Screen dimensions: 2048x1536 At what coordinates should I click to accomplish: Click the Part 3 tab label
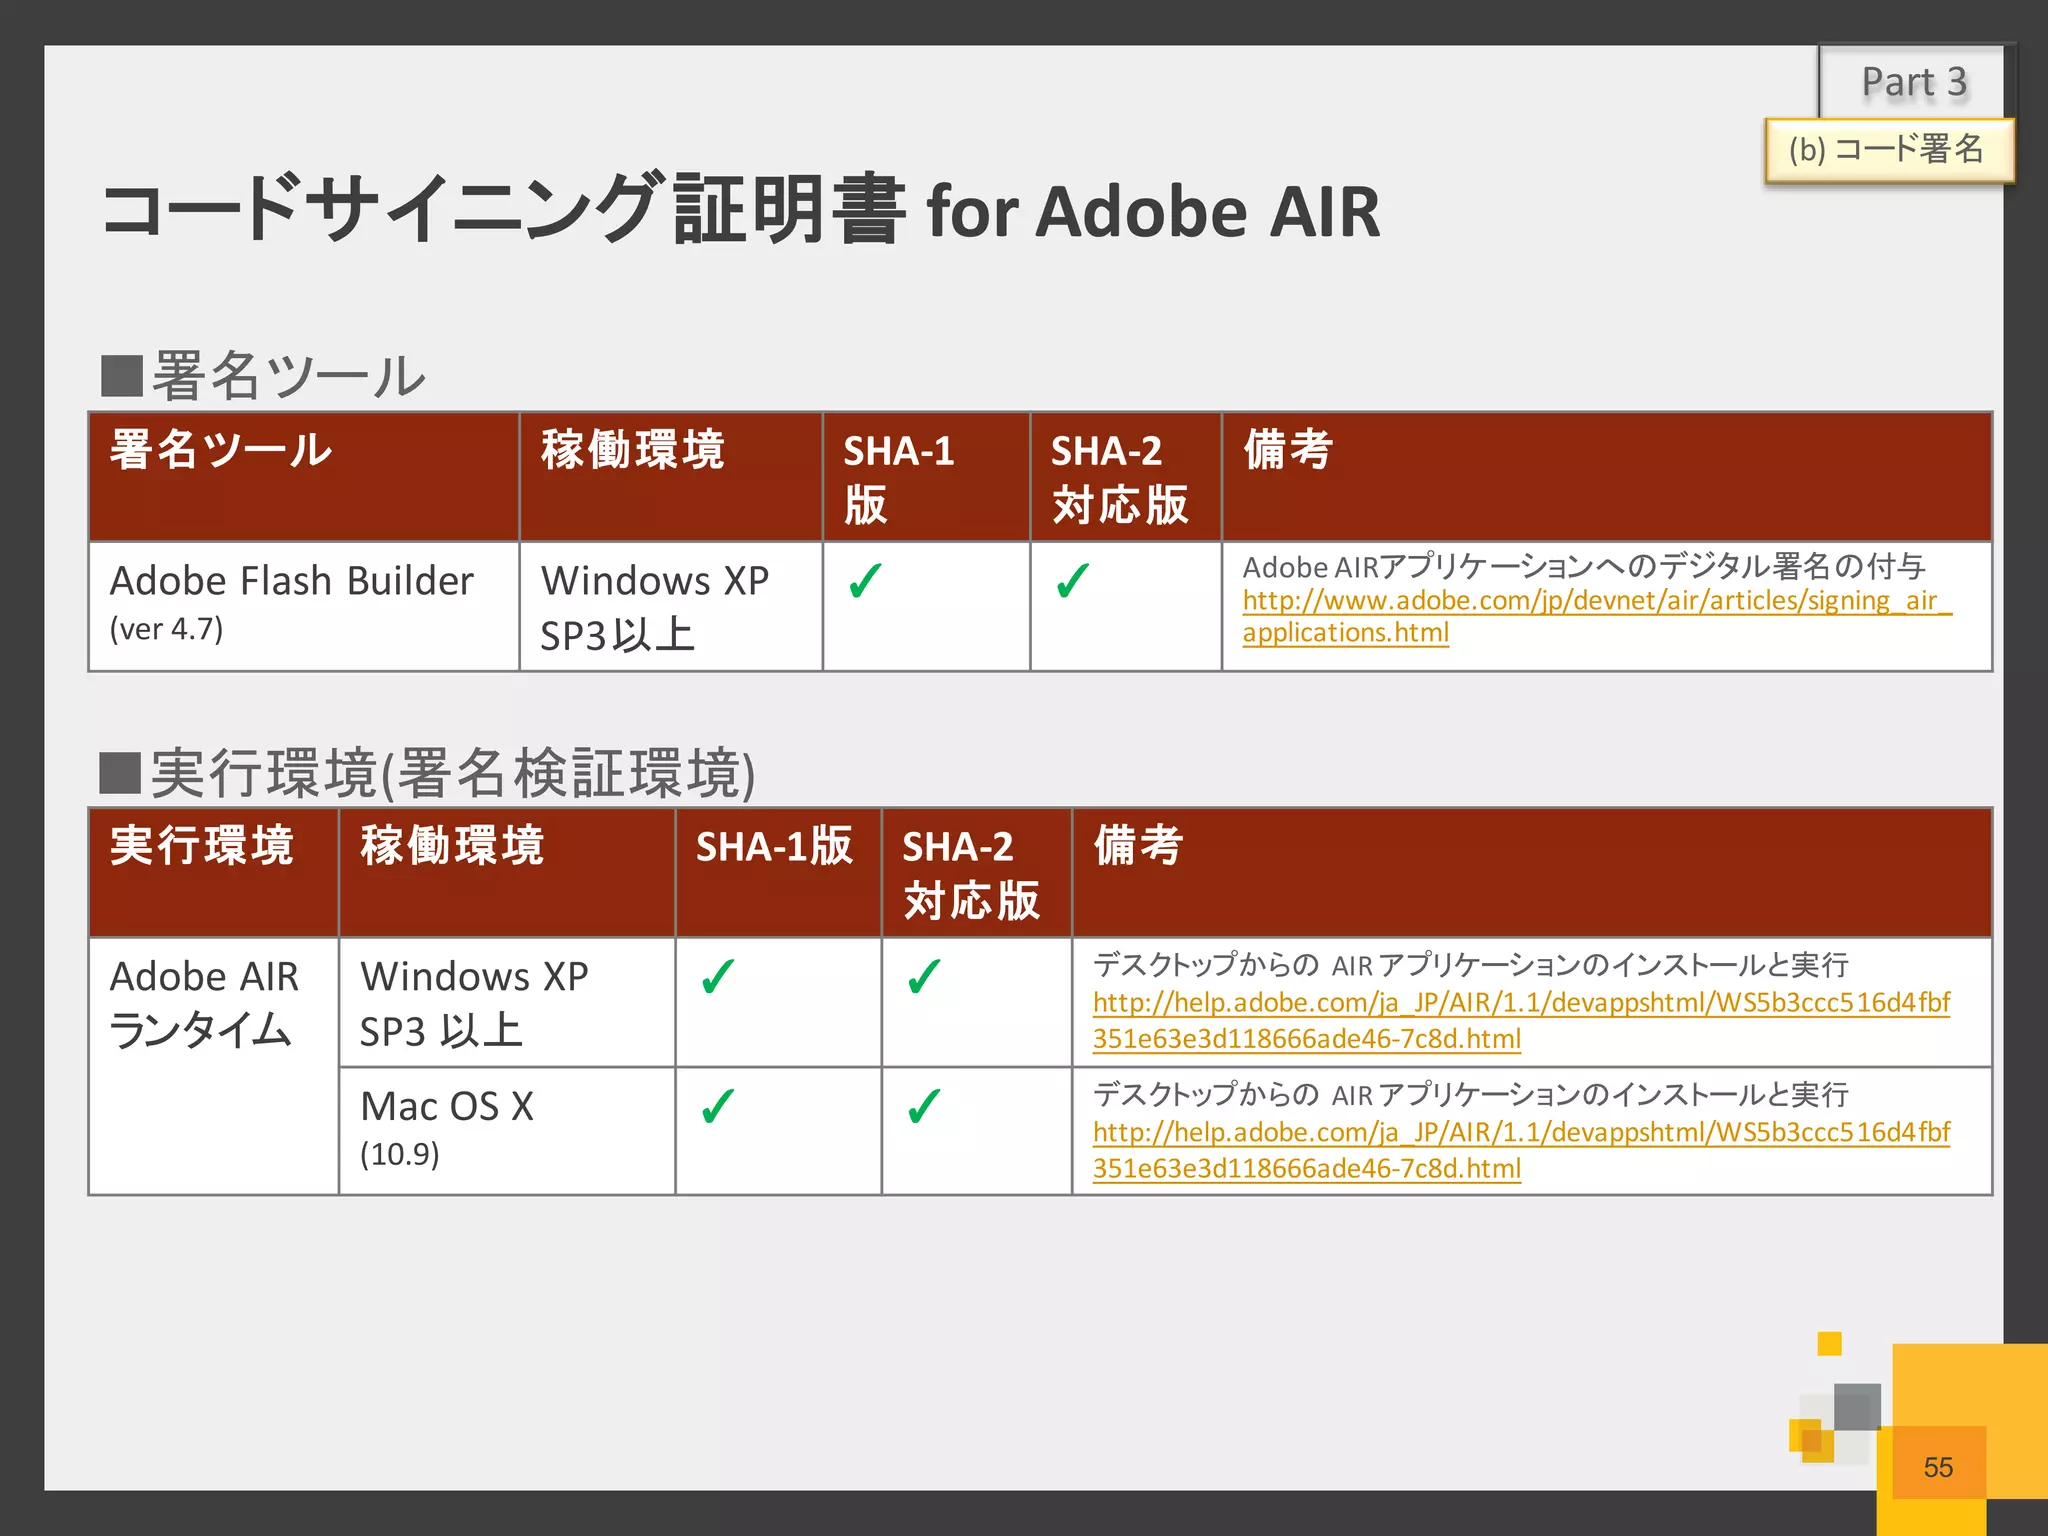coord(1913,82)
